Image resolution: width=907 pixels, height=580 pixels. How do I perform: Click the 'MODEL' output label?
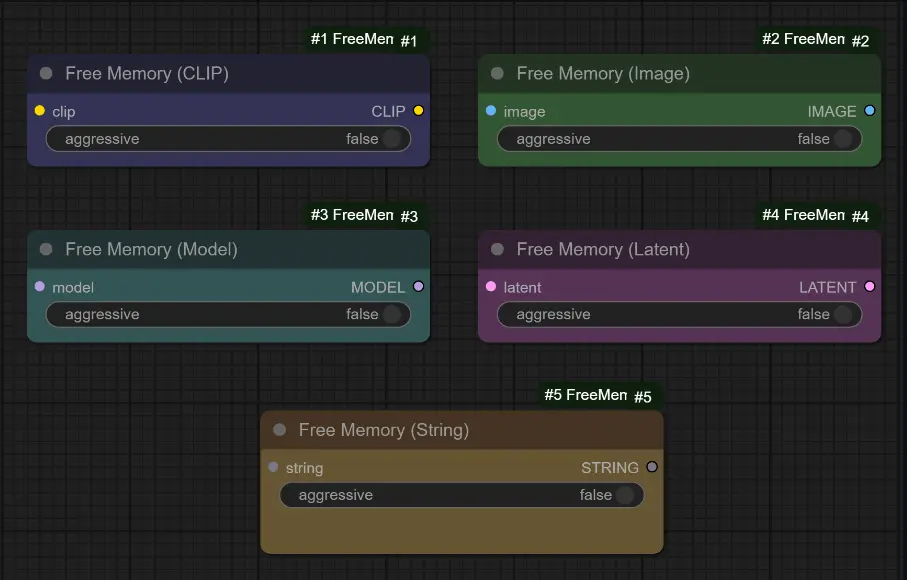pos(378,287)
